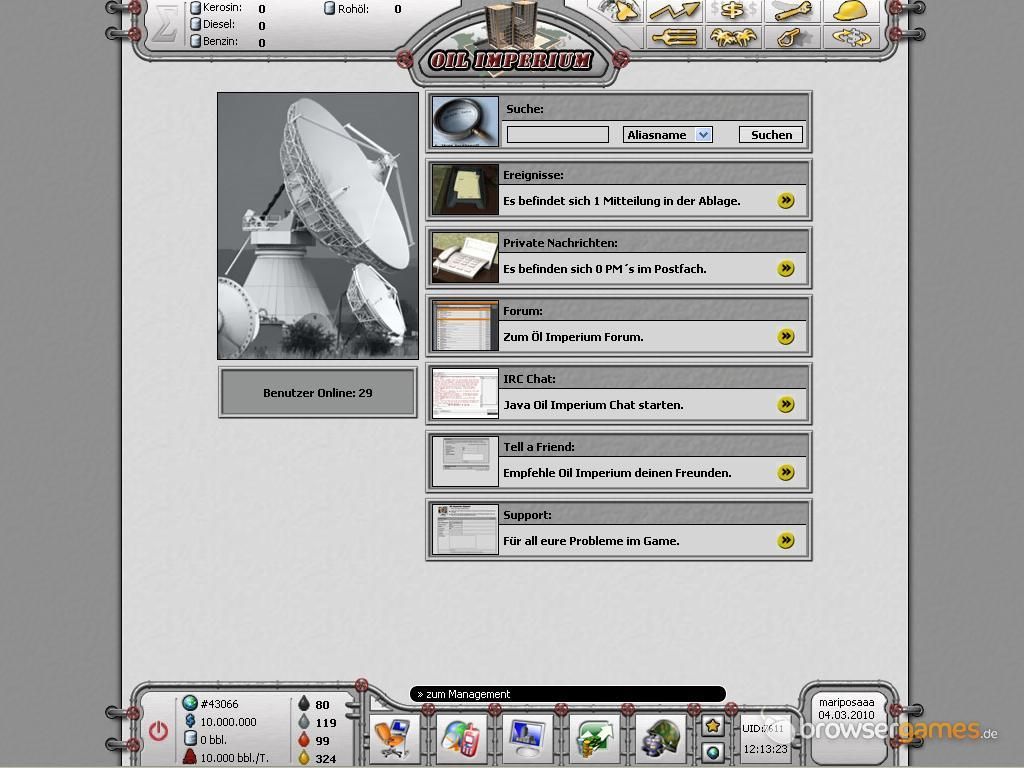Click the Diesel stock label
The height and width of the screenshot is (768, 1024).
pos(219,24)
